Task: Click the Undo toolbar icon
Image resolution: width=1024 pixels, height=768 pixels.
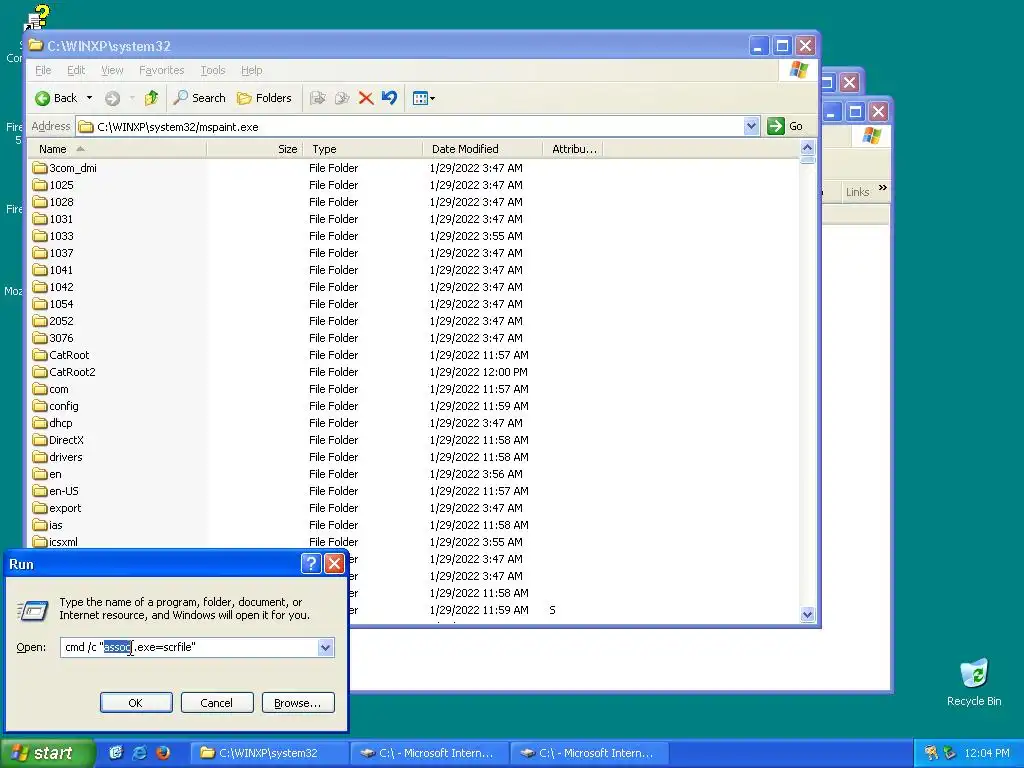Action: pyautogui.click(x=389, y=98)
